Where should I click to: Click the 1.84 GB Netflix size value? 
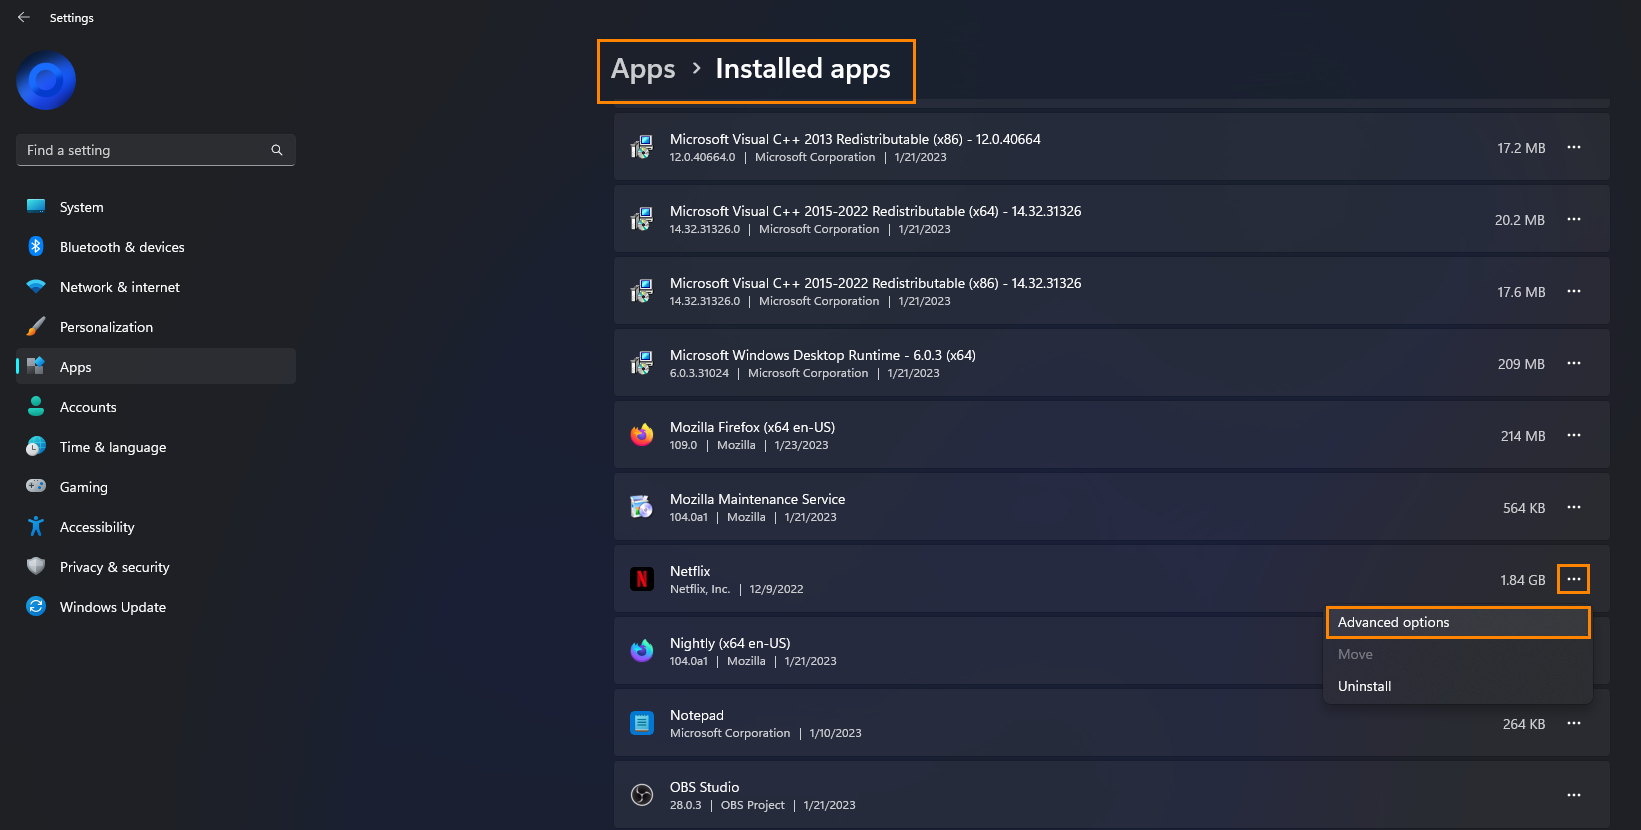coord(1523,580)
